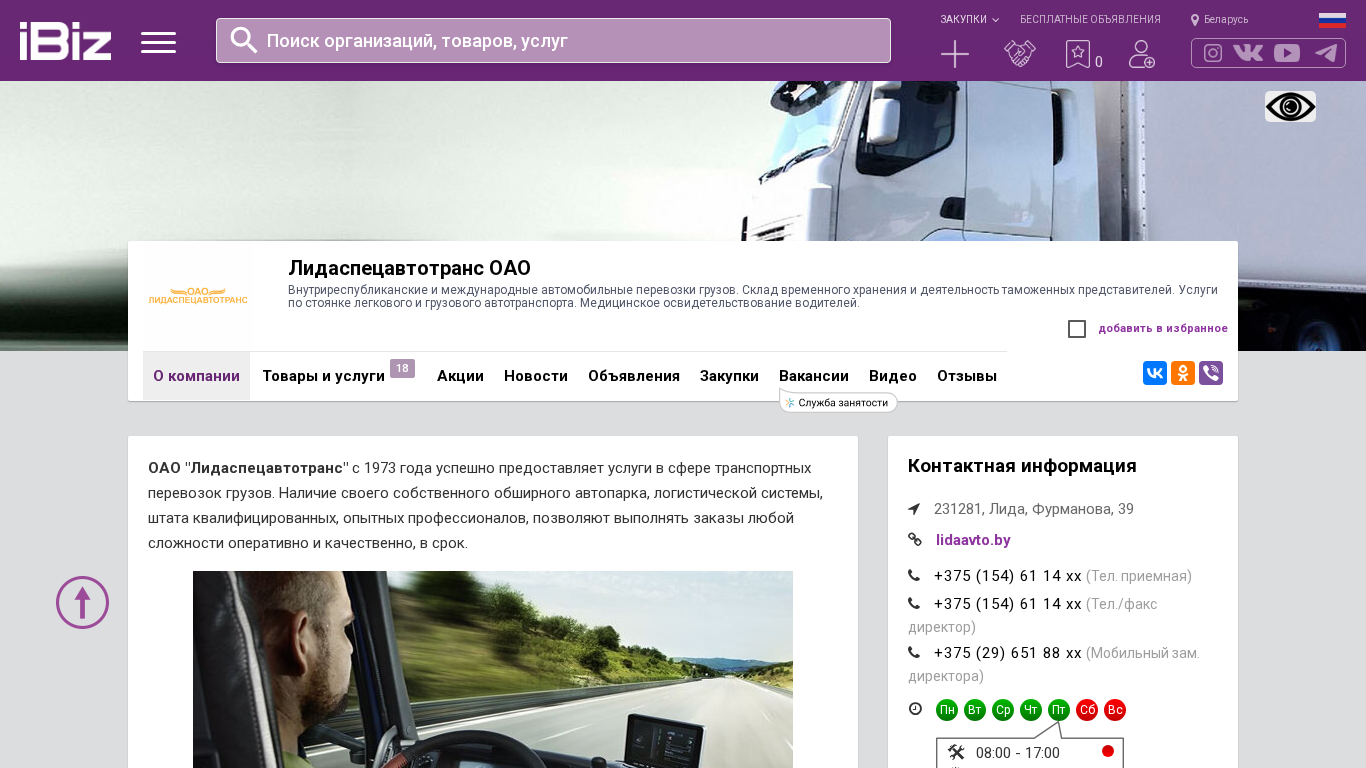Switch to the Новости tab

coord(536,376)
